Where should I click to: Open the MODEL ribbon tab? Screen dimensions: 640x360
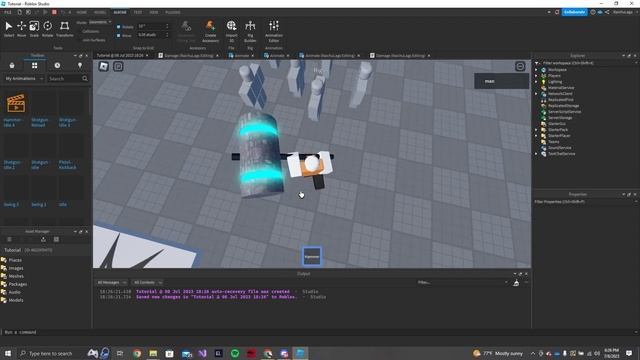100,13
